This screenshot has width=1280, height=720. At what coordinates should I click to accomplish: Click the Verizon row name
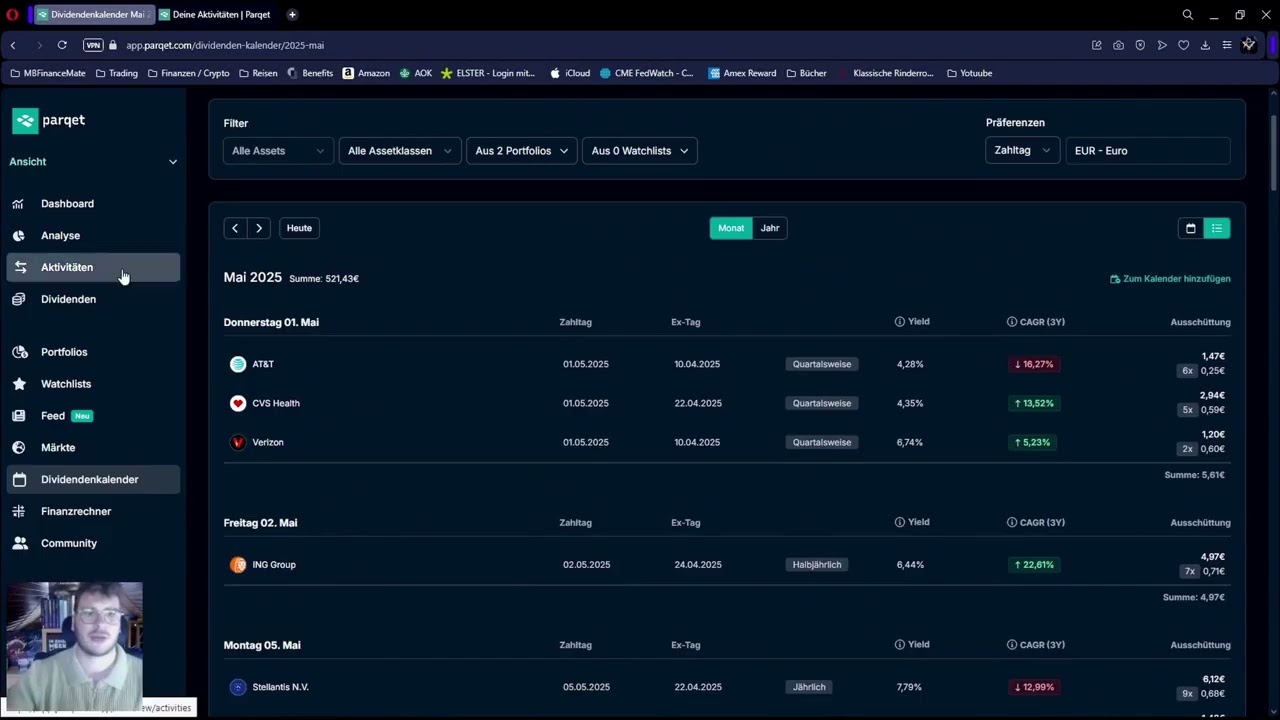click(x=268, y=442)
